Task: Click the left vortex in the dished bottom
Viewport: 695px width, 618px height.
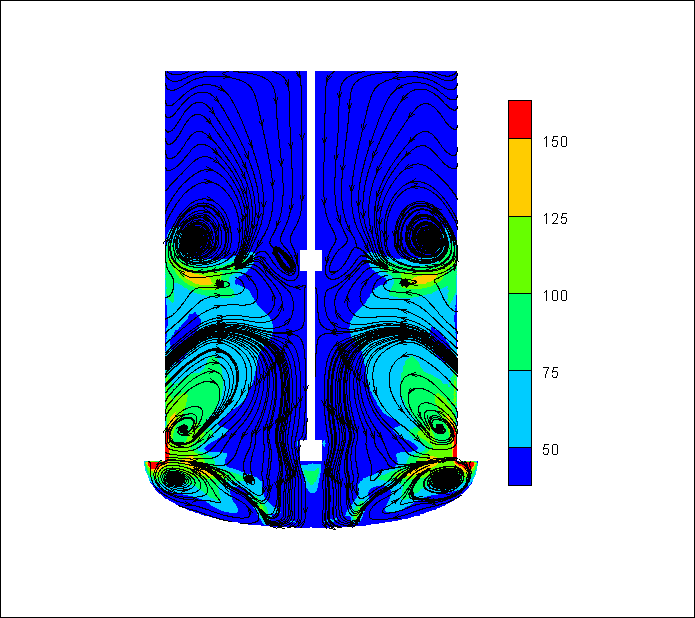Action: point(176,479)
